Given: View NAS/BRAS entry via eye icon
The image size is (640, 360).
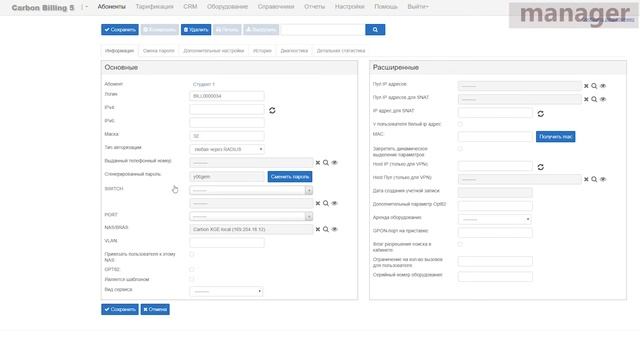Looking at the screenshot, I should tap(334, 229).
